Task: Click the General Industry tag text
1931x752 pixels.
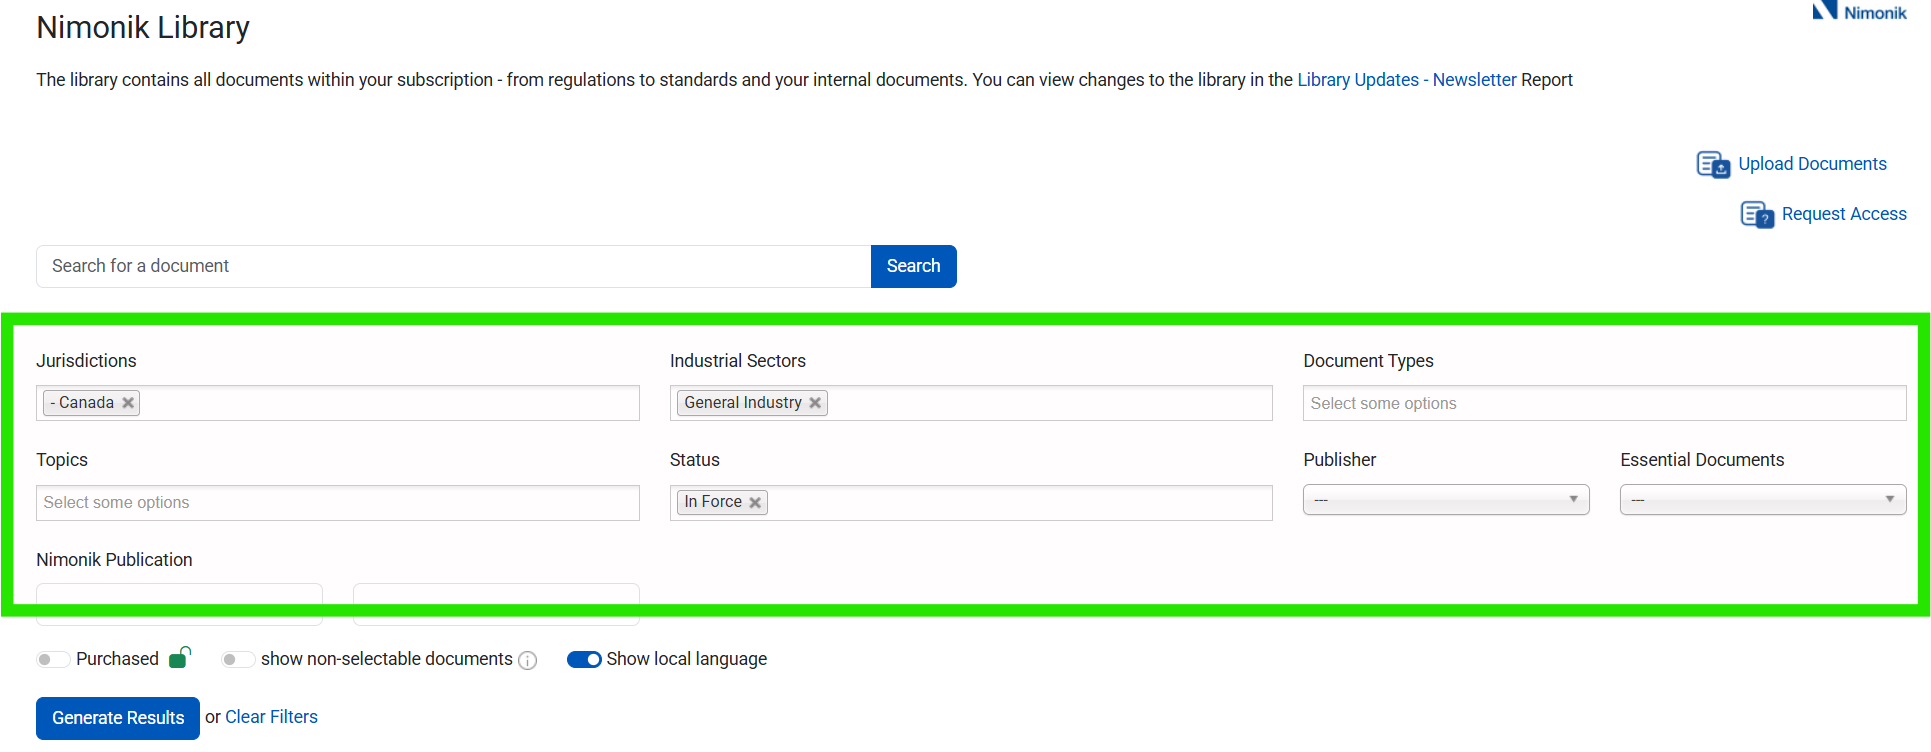Action: pos(743,403)
